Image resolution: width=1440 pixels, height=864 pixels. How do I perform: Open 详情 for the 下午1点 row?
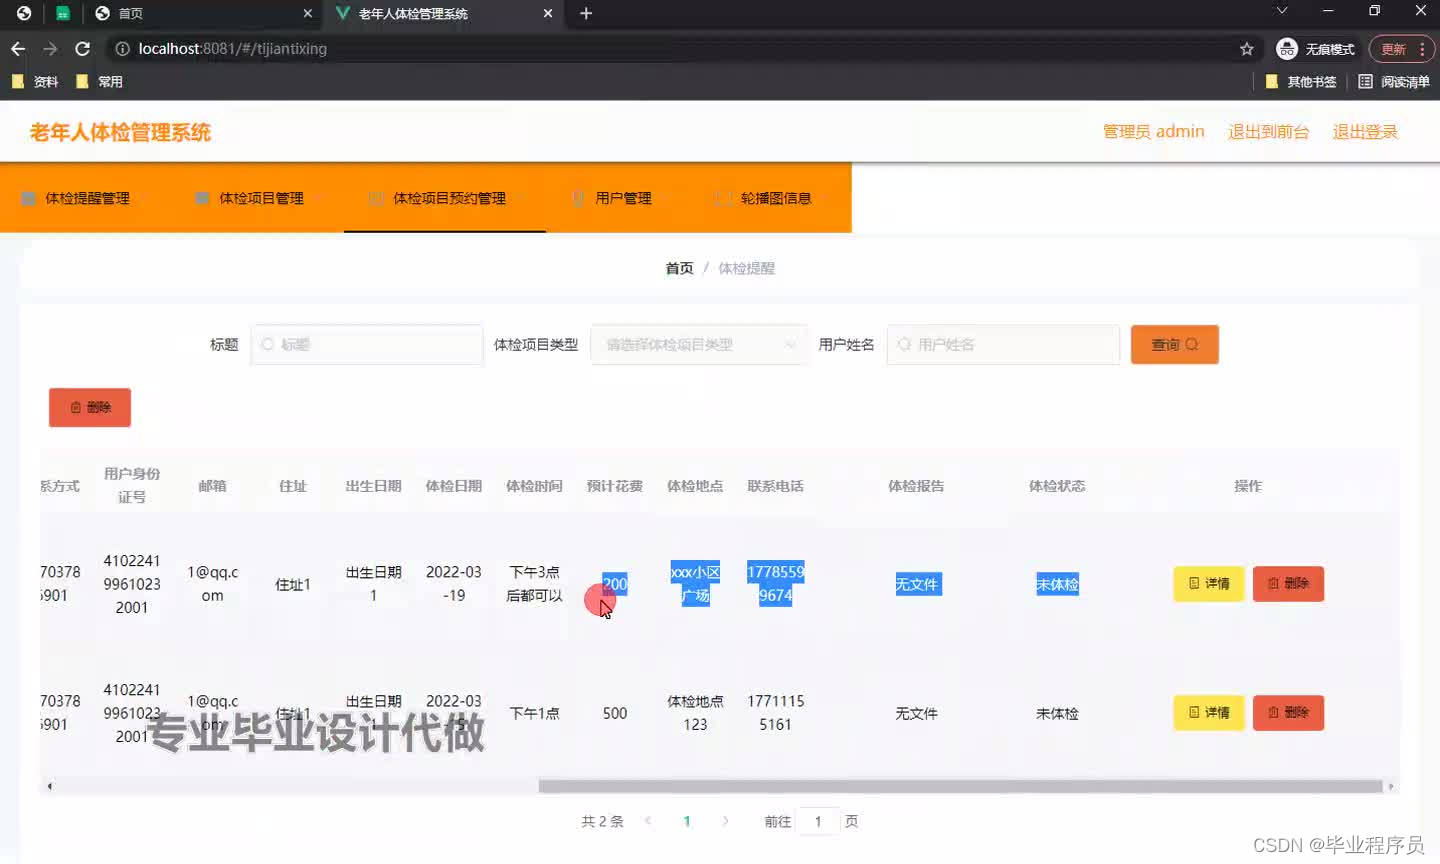point(1208,712)
